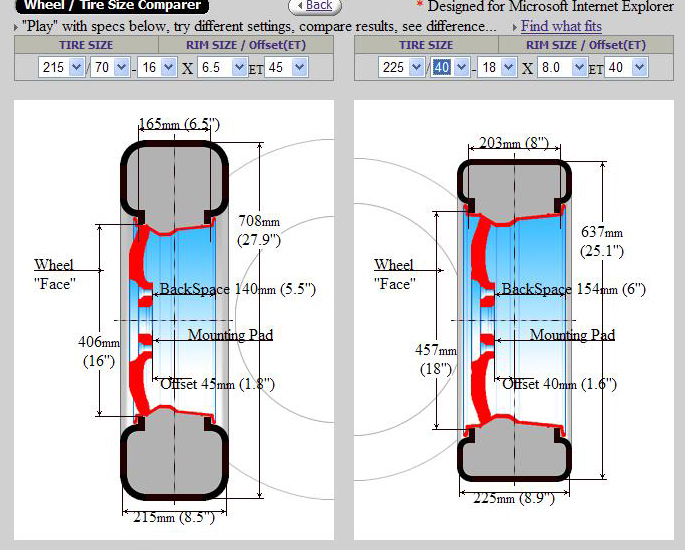This screenshot has height=550, width=685.
Task: Click the Back button at top
Action: [314, 6]
